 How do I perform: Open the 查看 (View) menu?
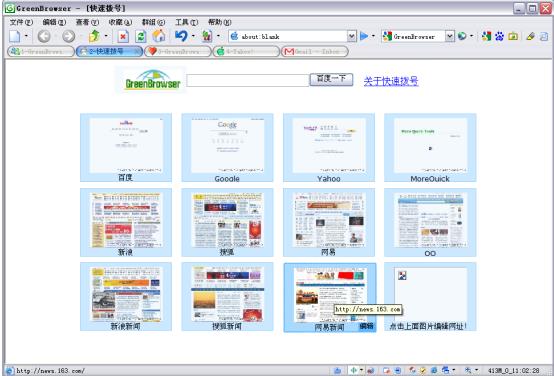coord(87,22)
